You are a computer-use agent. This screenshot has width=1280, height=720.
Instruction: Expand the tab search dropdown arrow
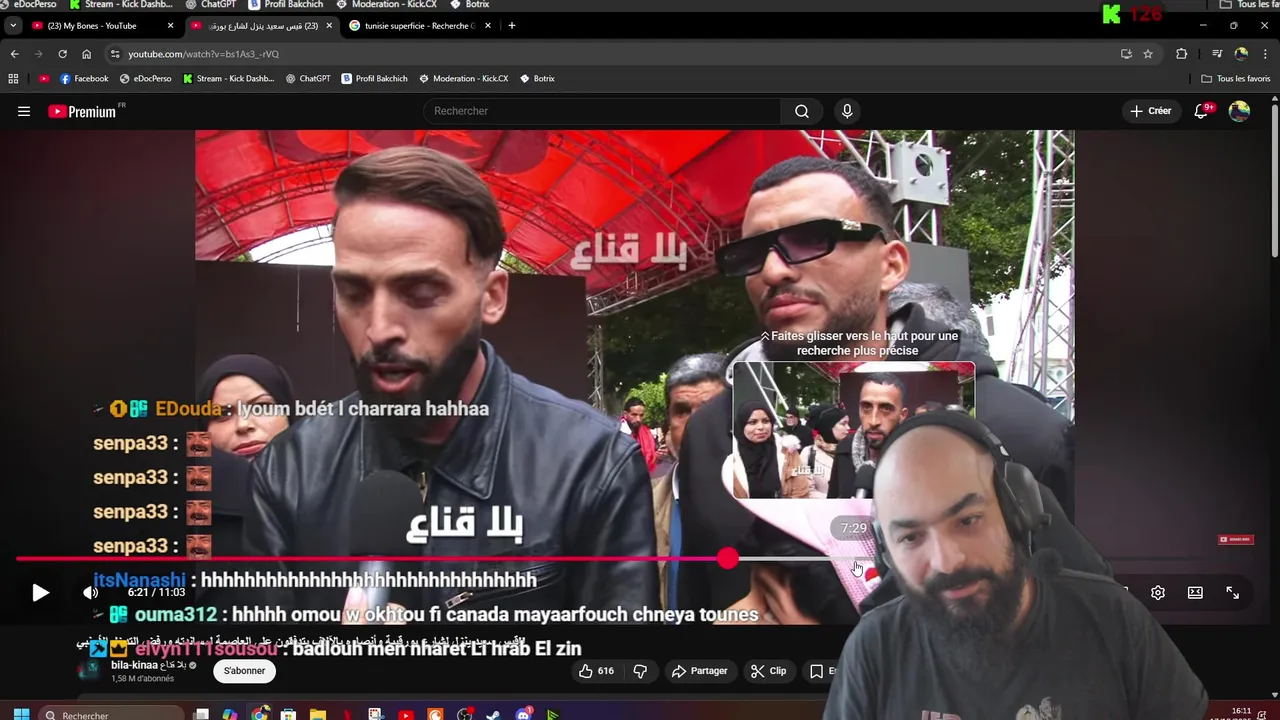coord(13,25)
